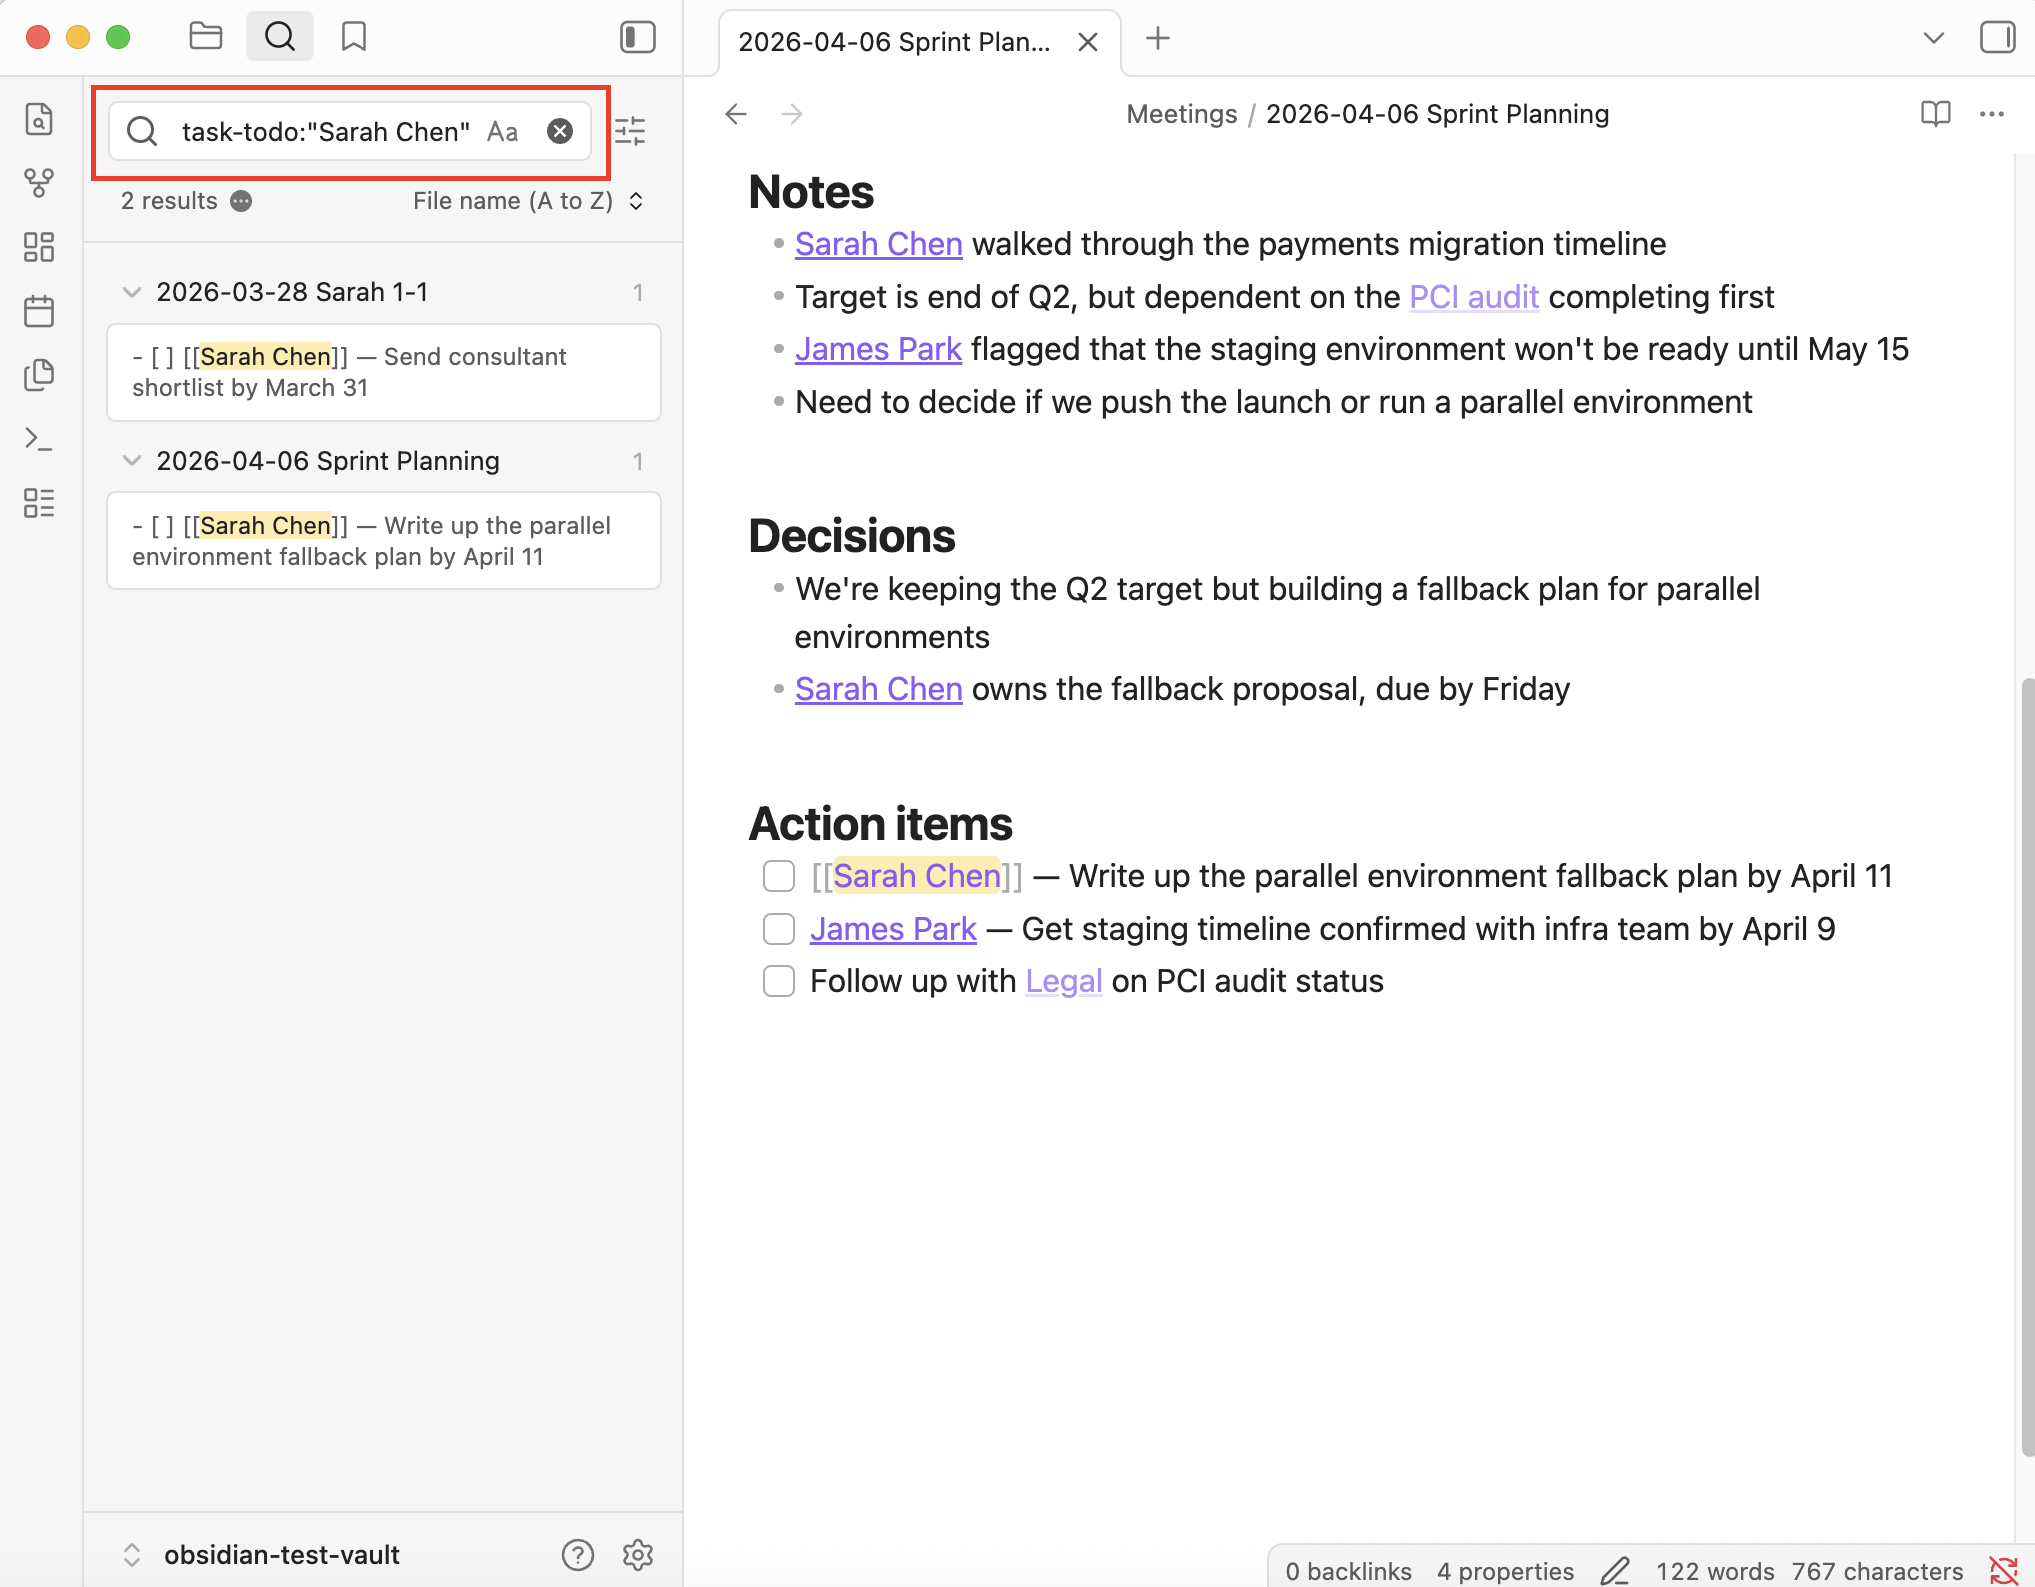Collapse the 2026-04-06 Sprint Planning result
This screenshot has height=1587, width=2035.
point(131,461)
